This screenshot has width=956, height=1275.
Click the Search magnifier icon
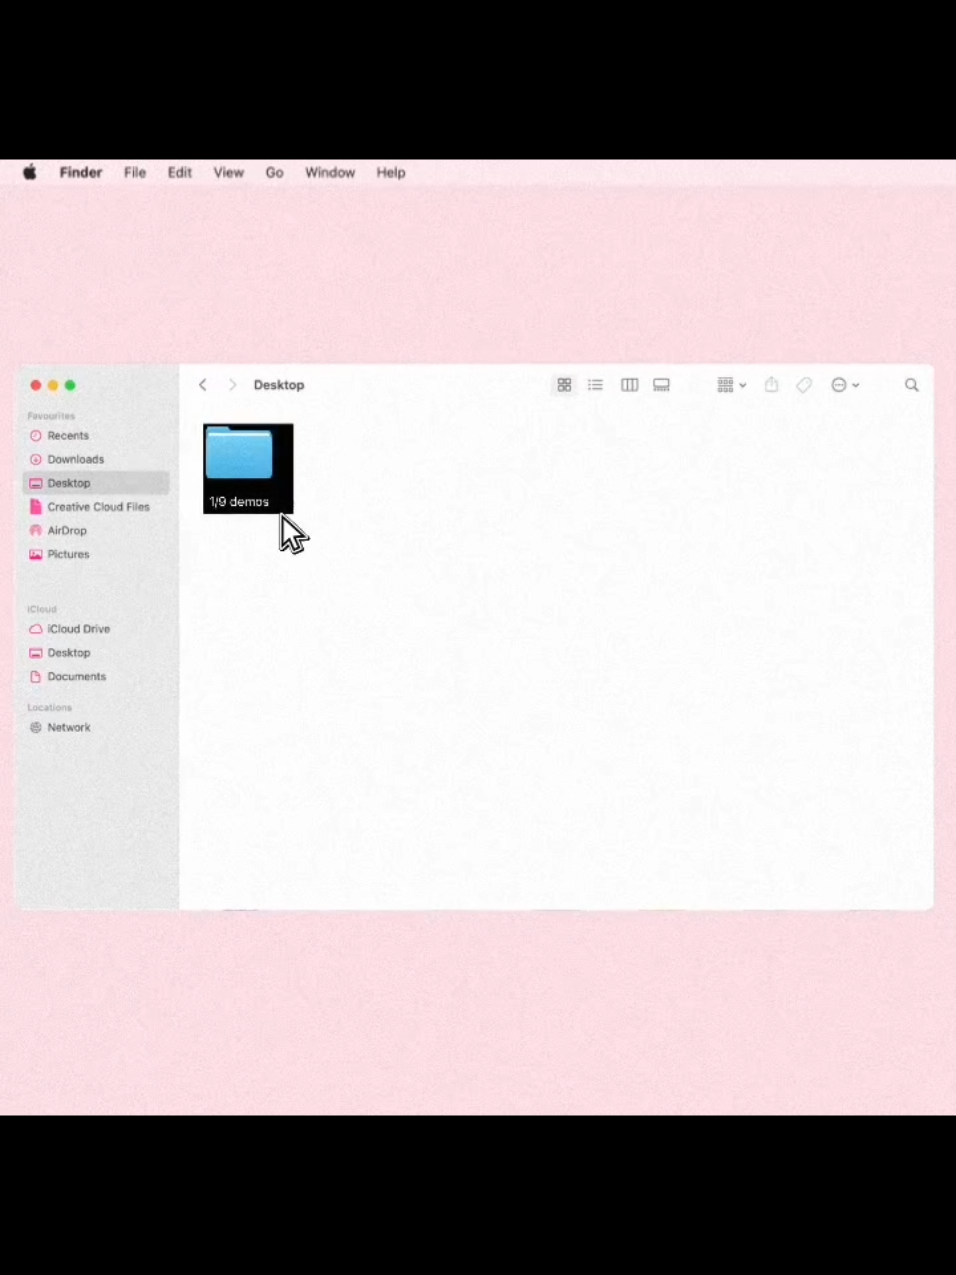911,385
